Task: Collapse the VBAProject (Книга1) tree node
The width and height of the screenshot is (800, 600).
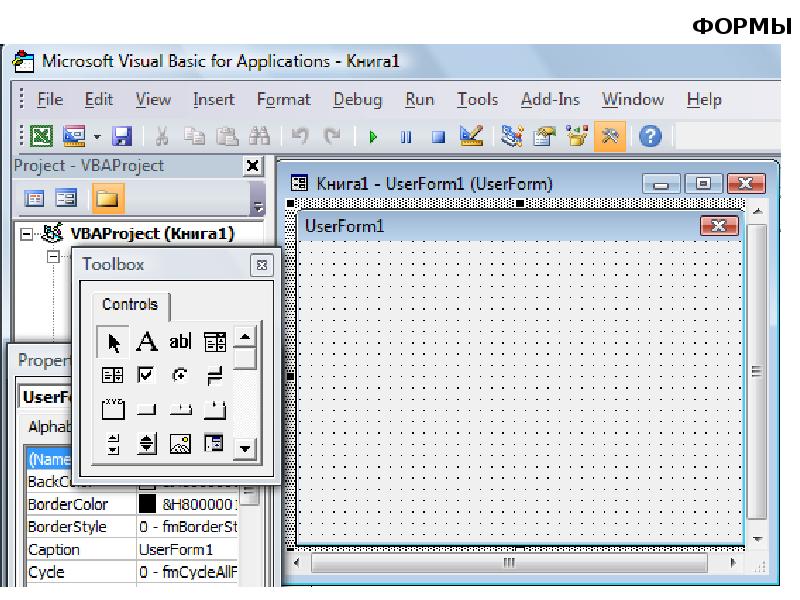Action: tap(28, 234)
